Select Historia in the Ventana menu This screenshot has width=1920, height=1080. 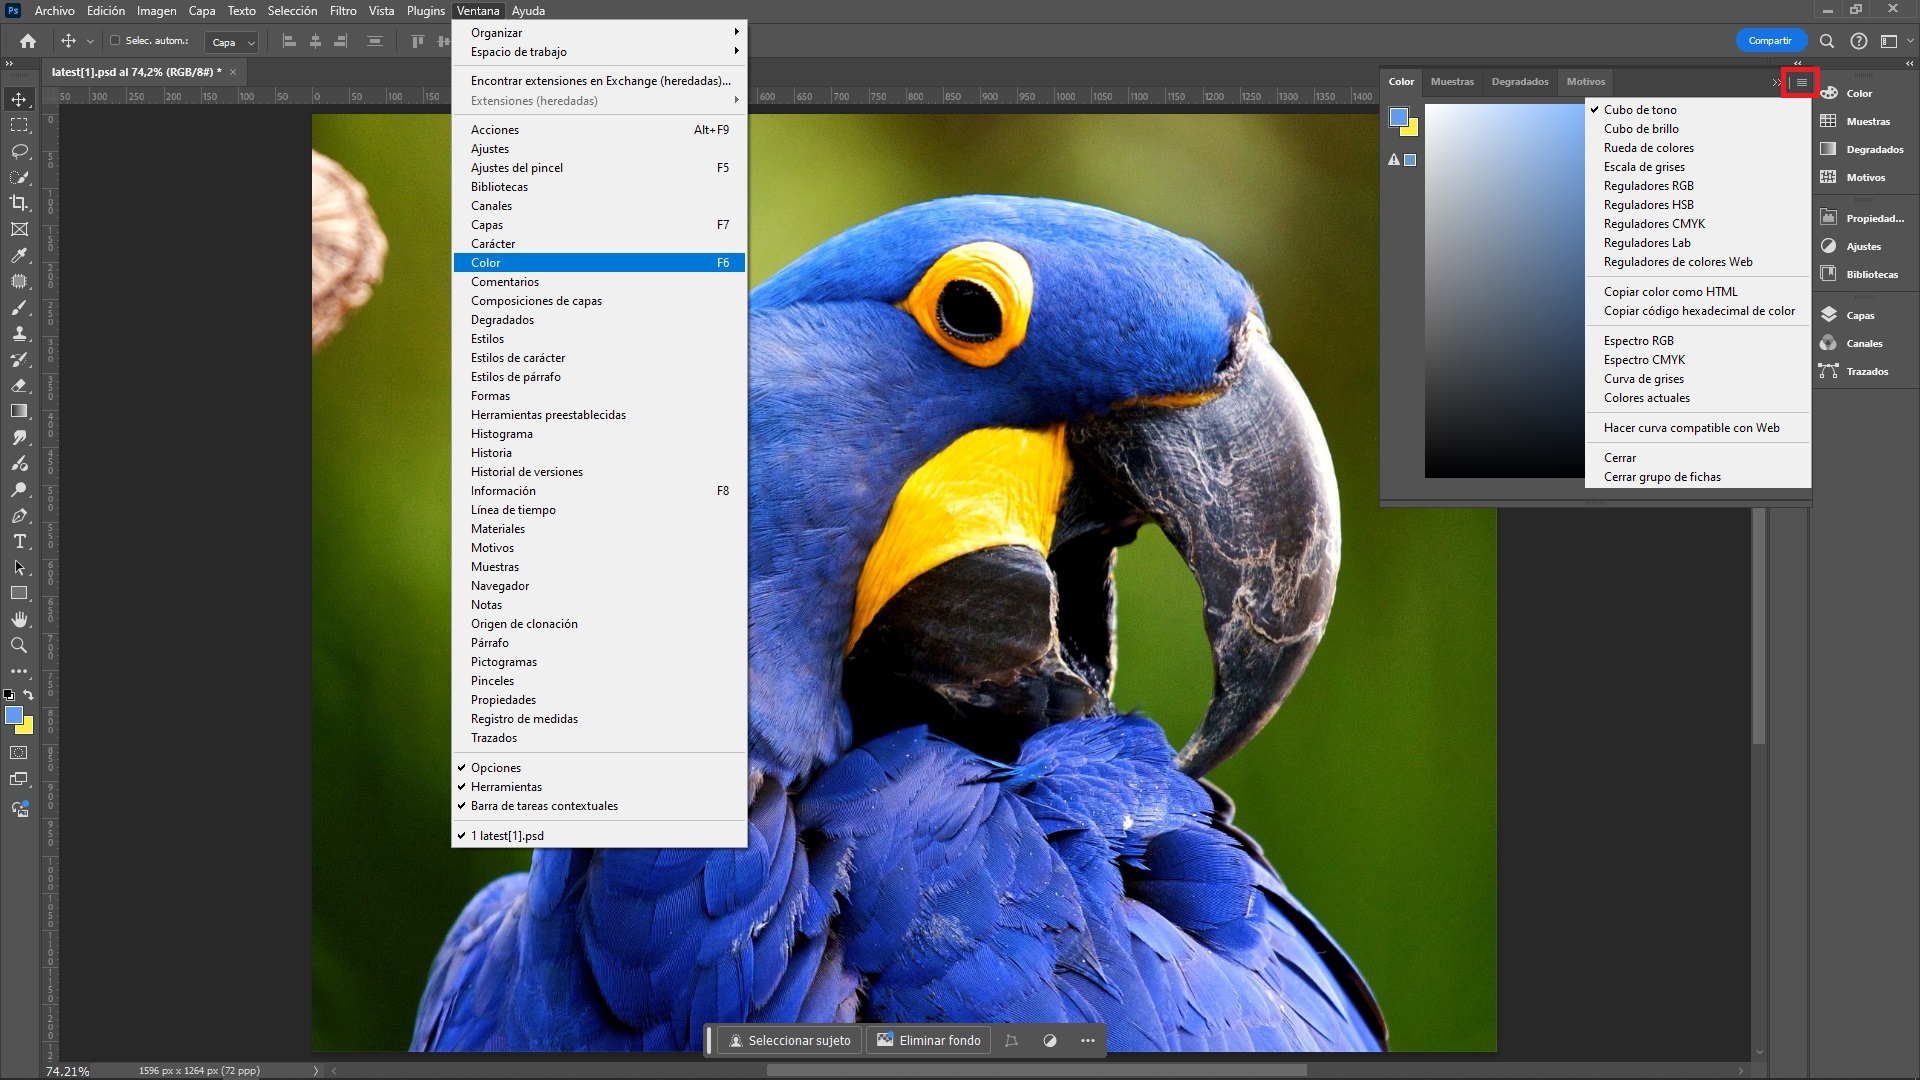(599, 453)
